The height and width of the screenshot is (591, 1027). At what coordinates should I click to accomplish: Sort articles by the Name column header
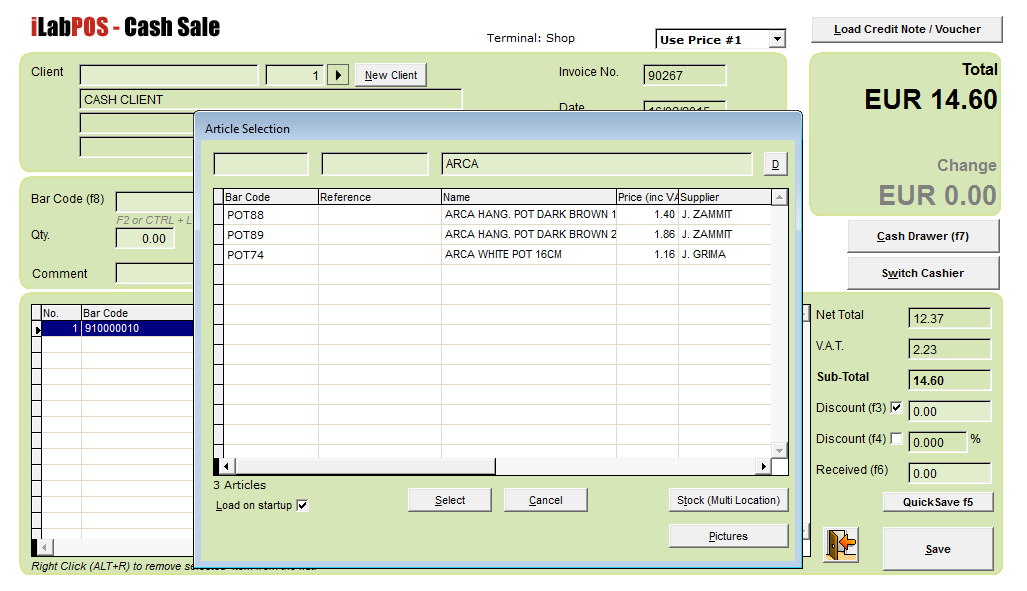point(528,197)
